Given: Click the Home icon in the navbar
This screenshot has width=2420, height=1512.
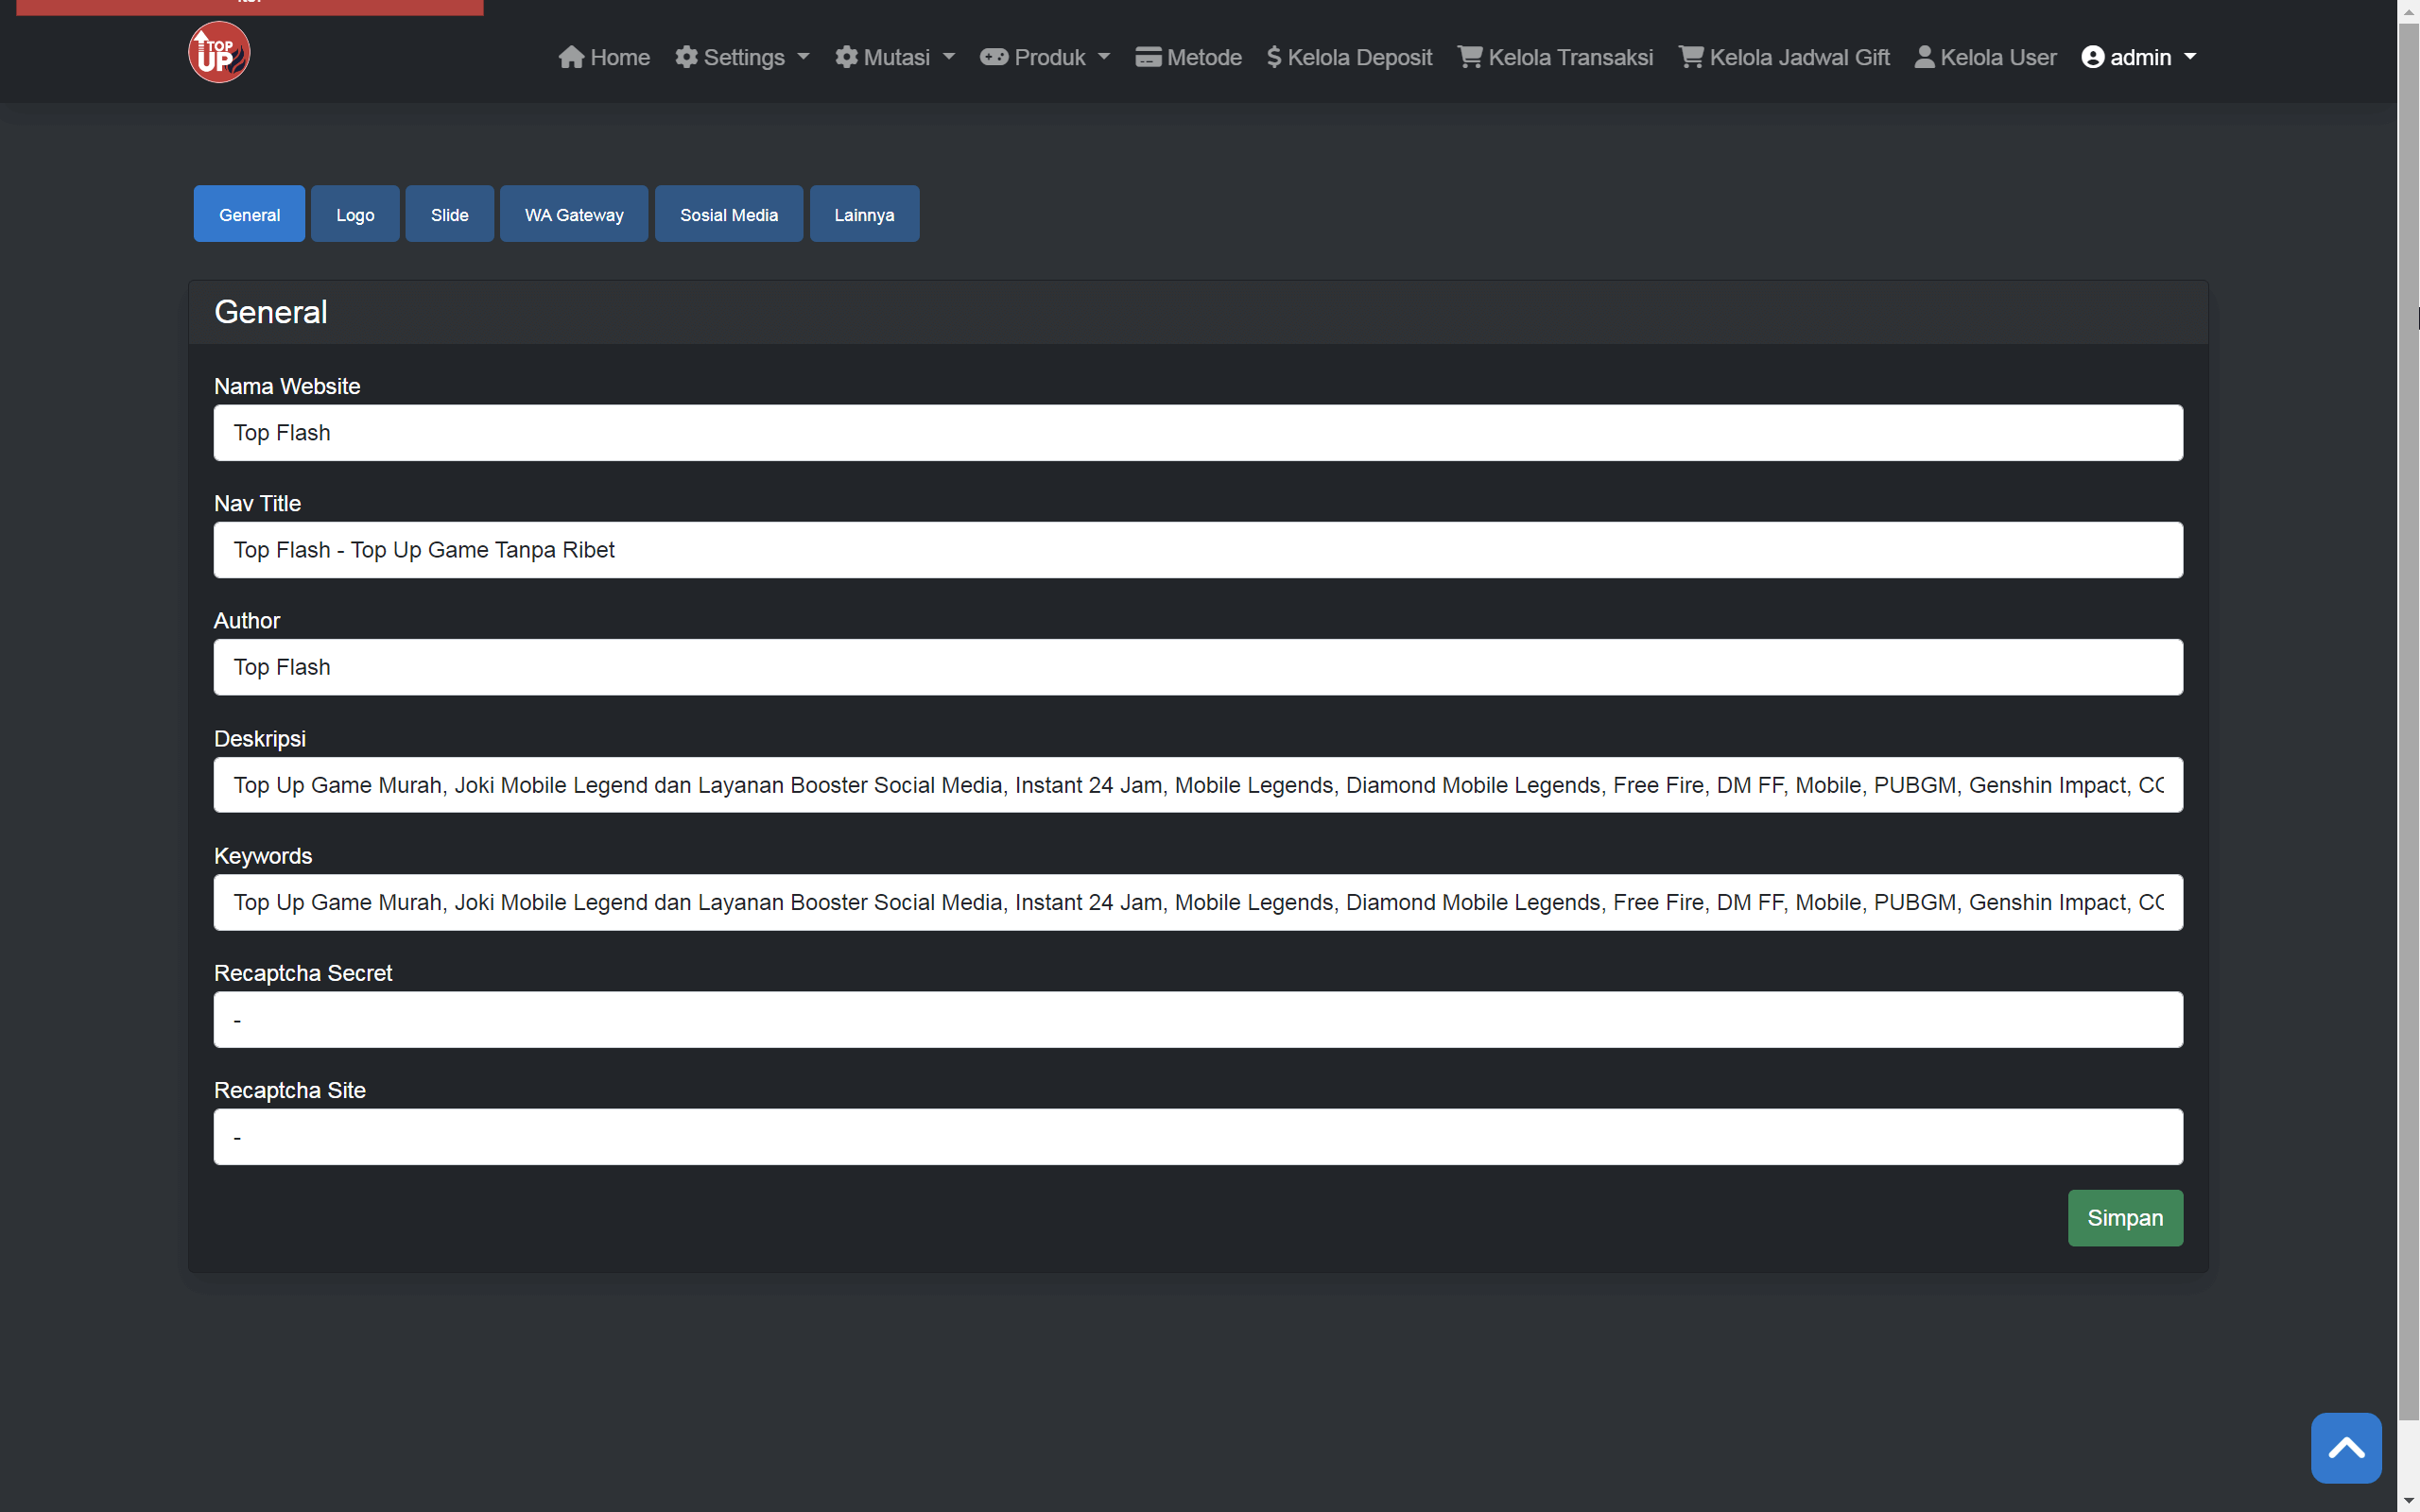Looking at the screenshot, I should (571, 57).
